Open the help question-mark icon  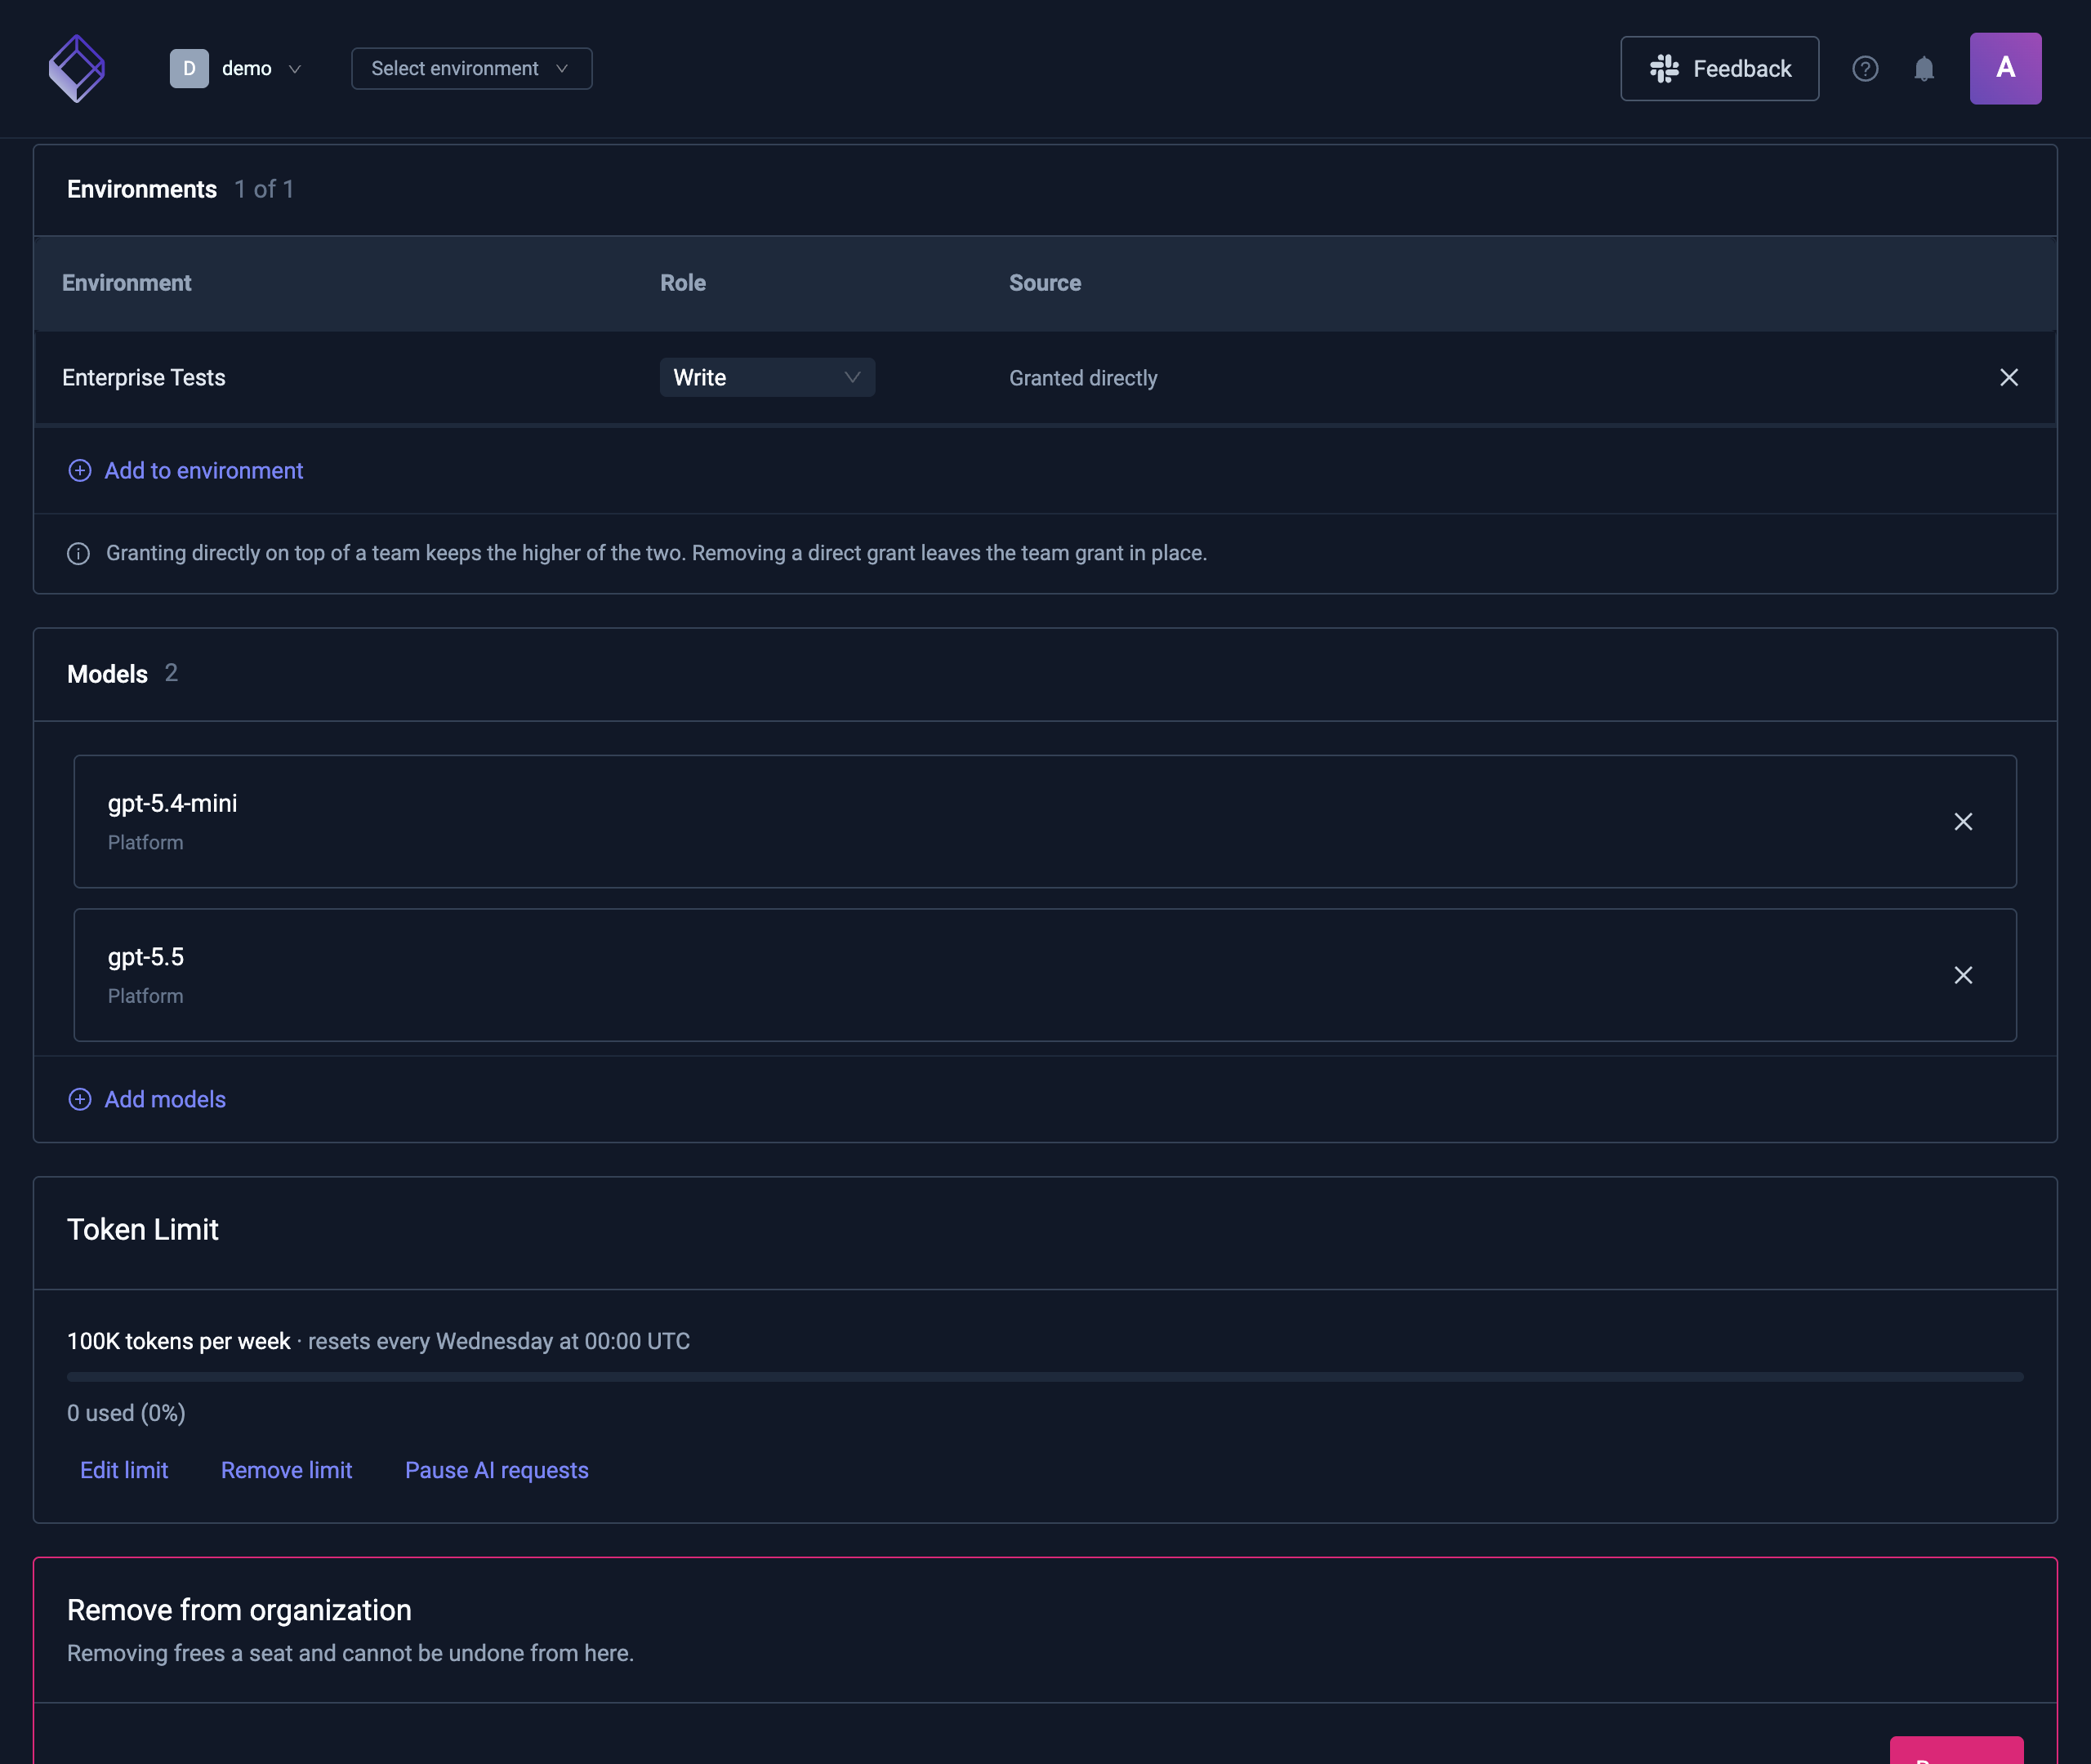pyautogui.click(x=1865, y=68)
